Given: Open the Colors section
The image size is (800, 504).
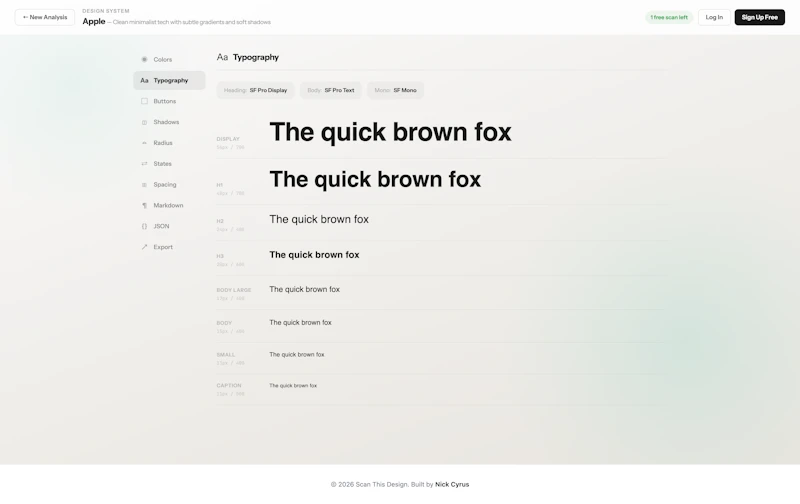Looking at the screenshot, I should [x=169, y=60].
